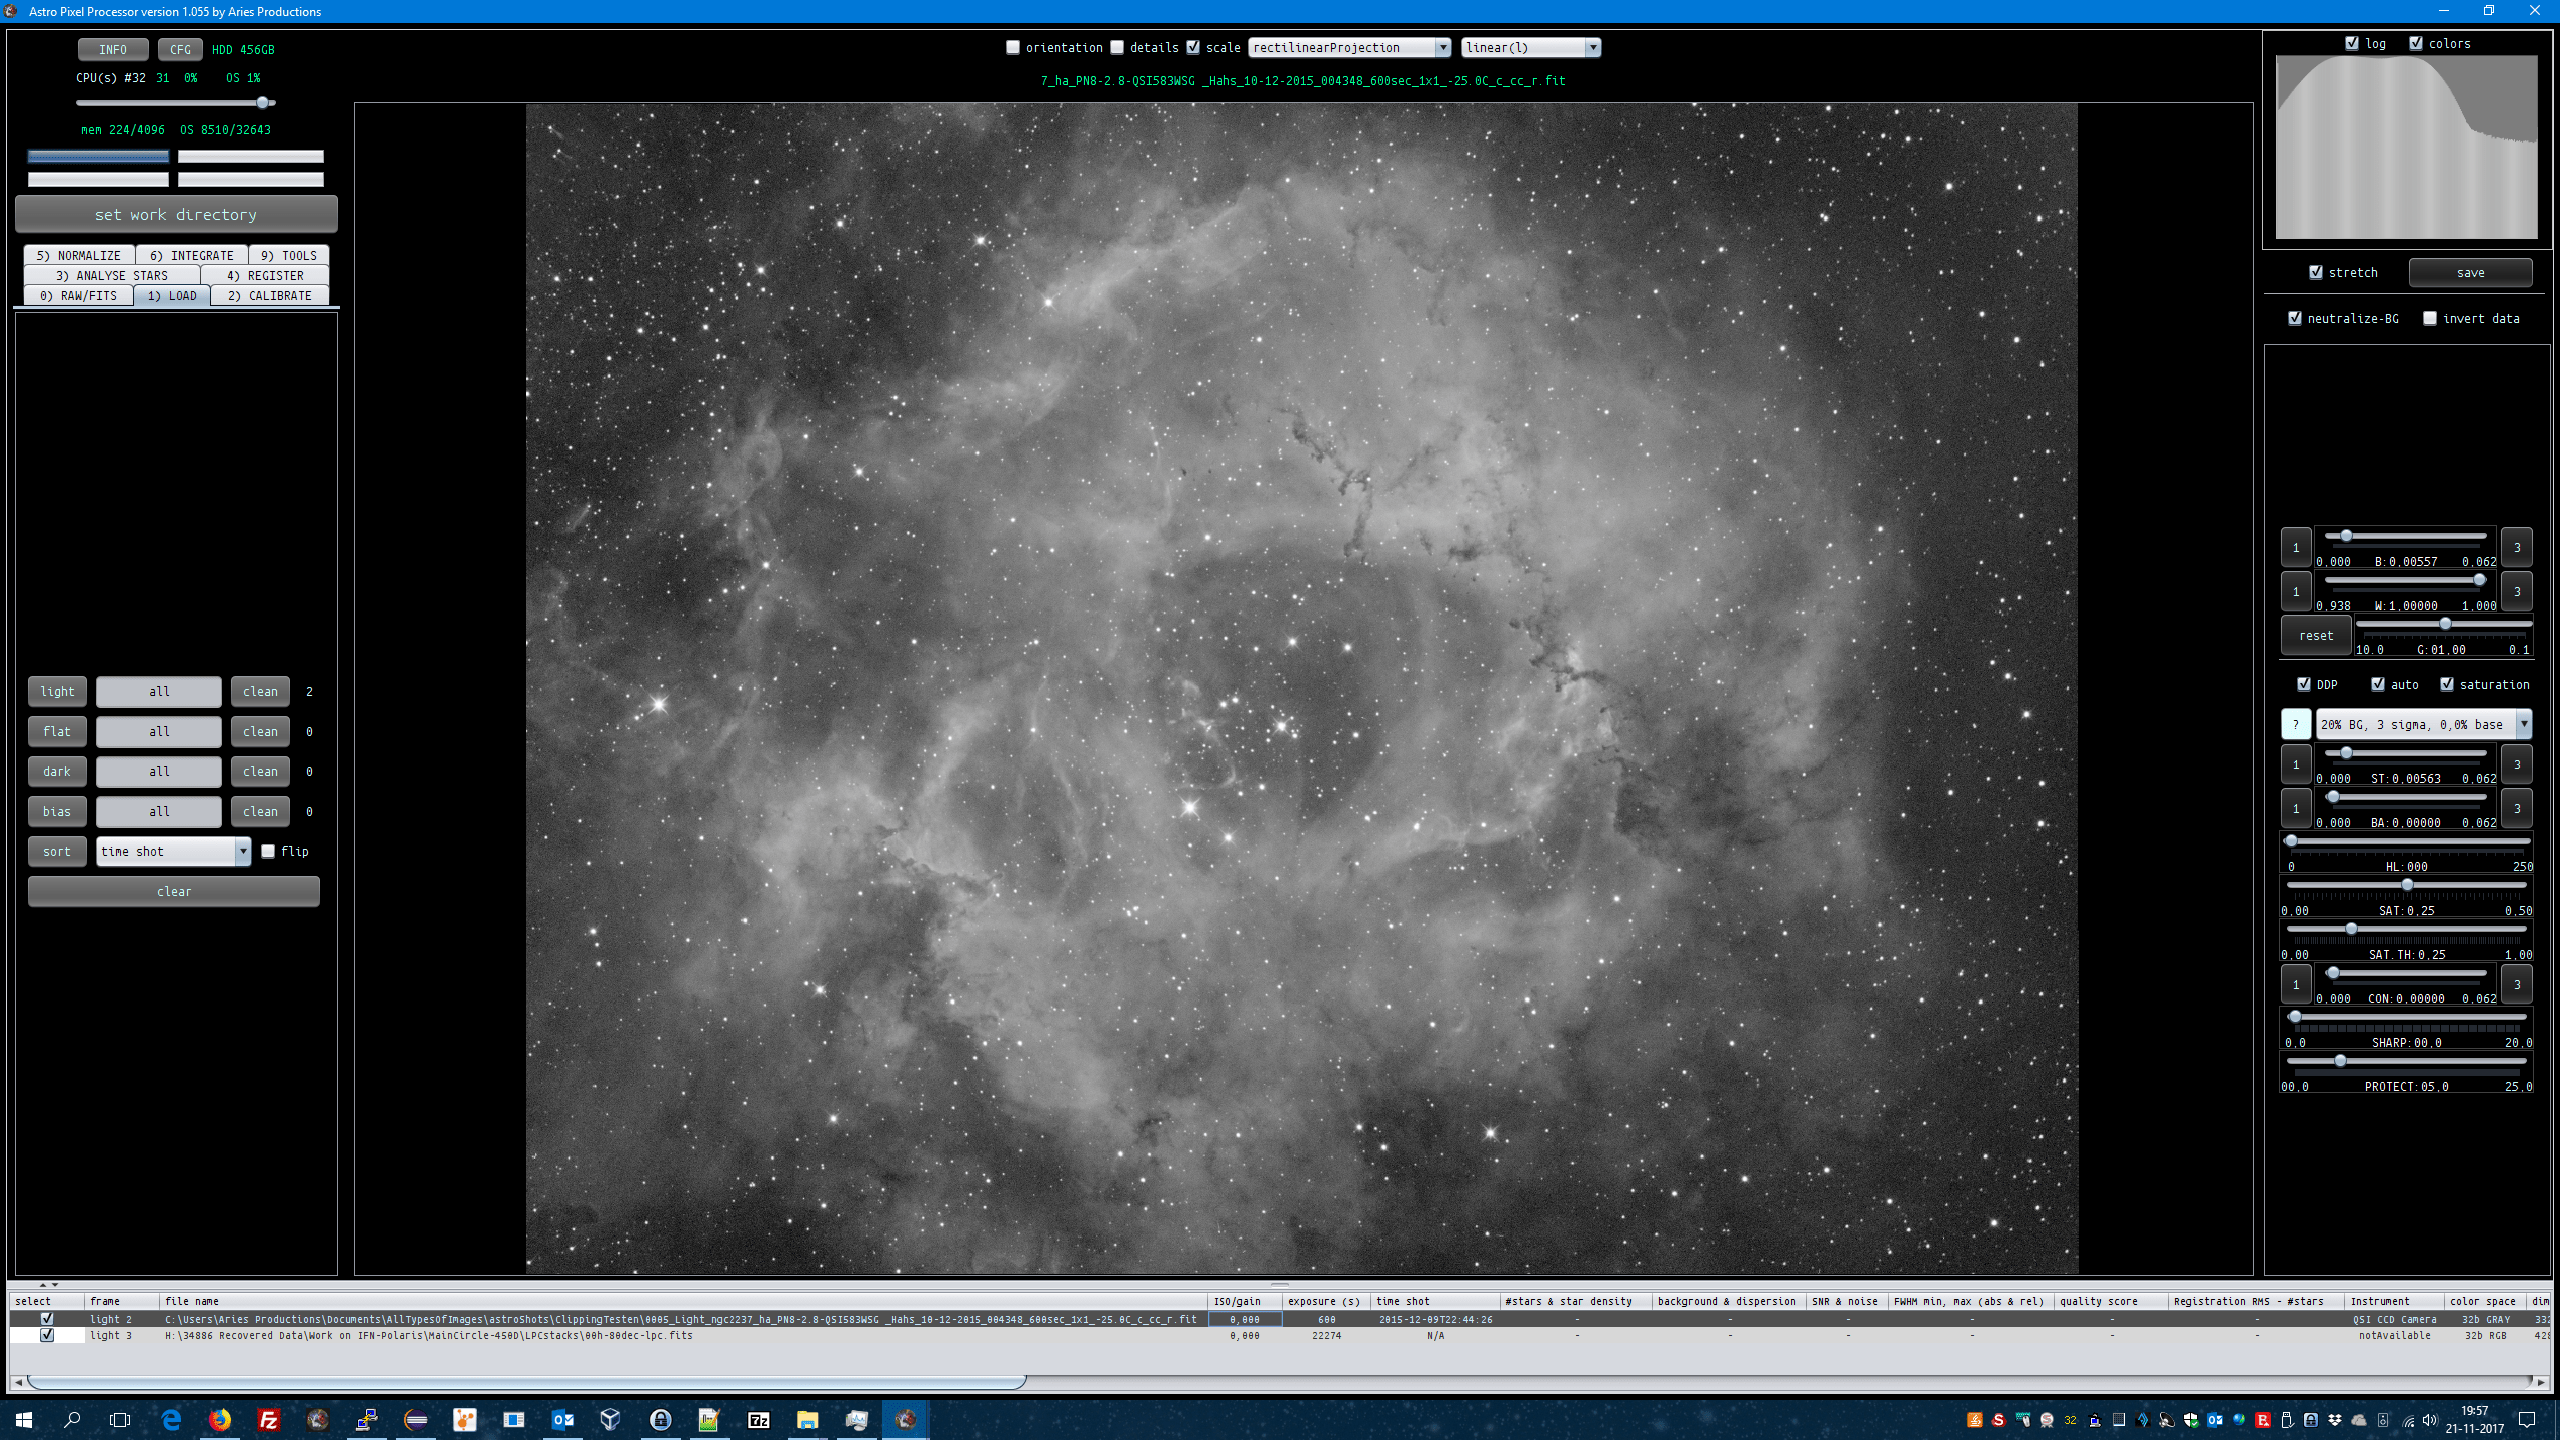2560x1440 pixels.
Task: Enable the invert data checkbox
Action: [2430, 318]
